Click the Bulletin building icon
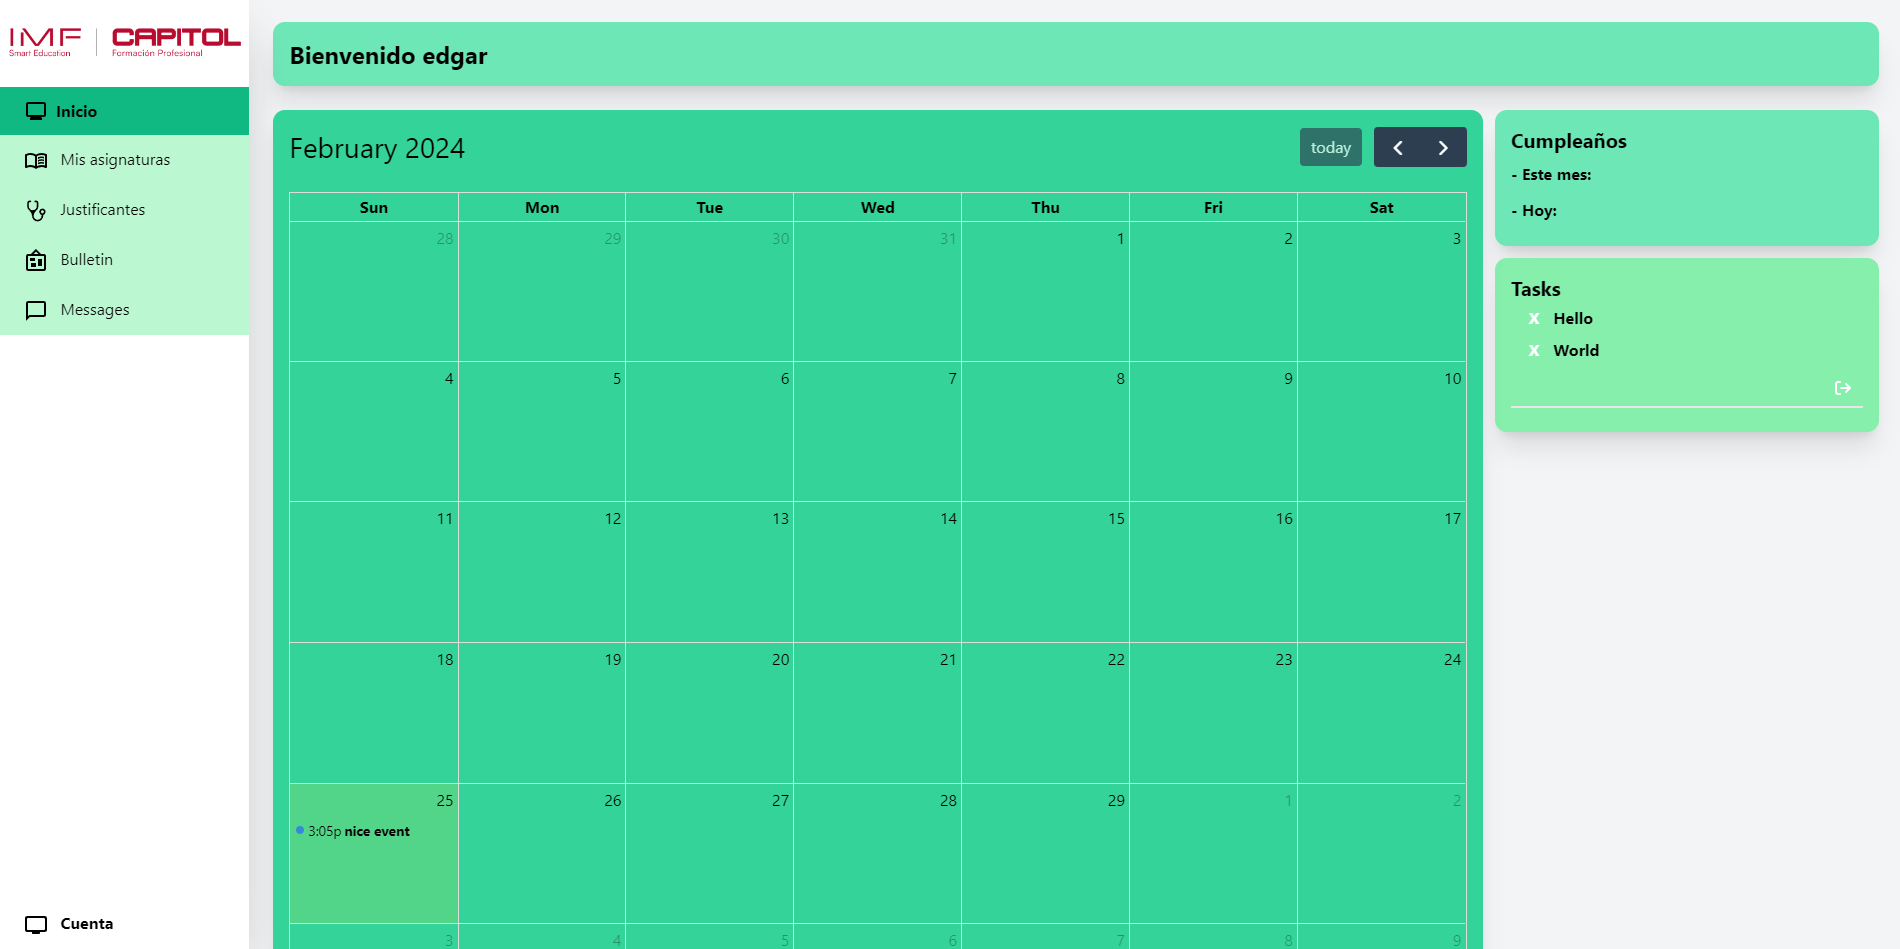Viewport: 1900px width, 949px height. 36,260
